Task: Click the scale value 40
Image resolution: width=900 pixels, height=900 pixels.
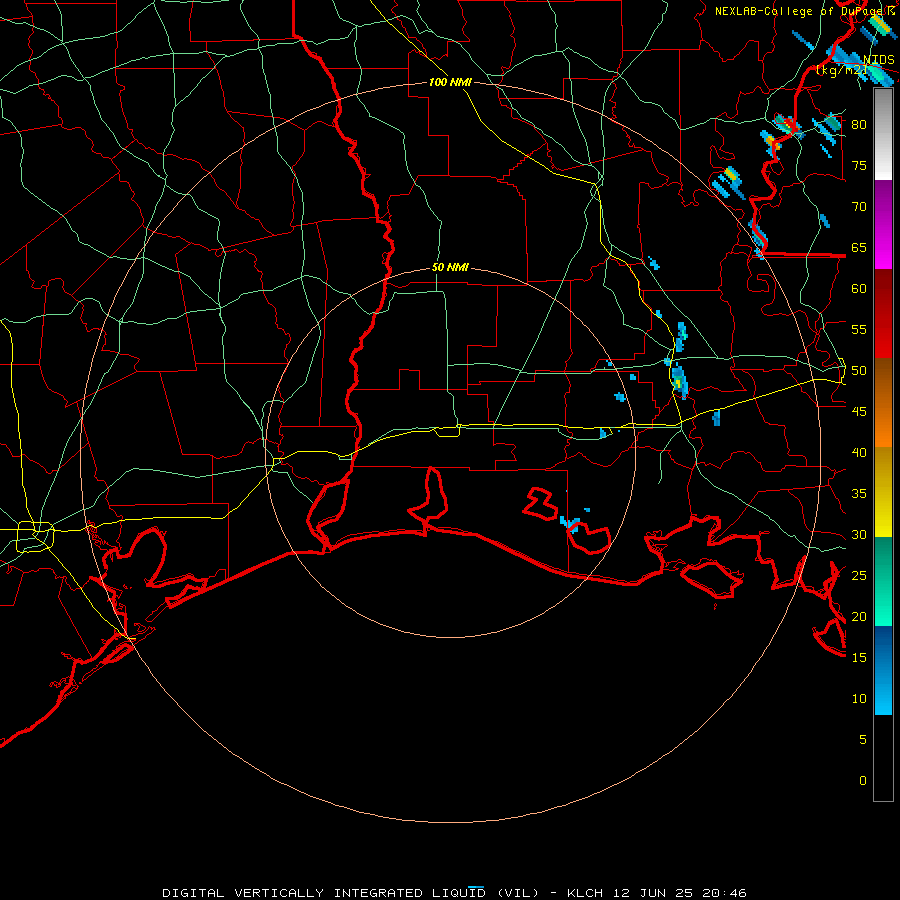Action: point(859,452)
